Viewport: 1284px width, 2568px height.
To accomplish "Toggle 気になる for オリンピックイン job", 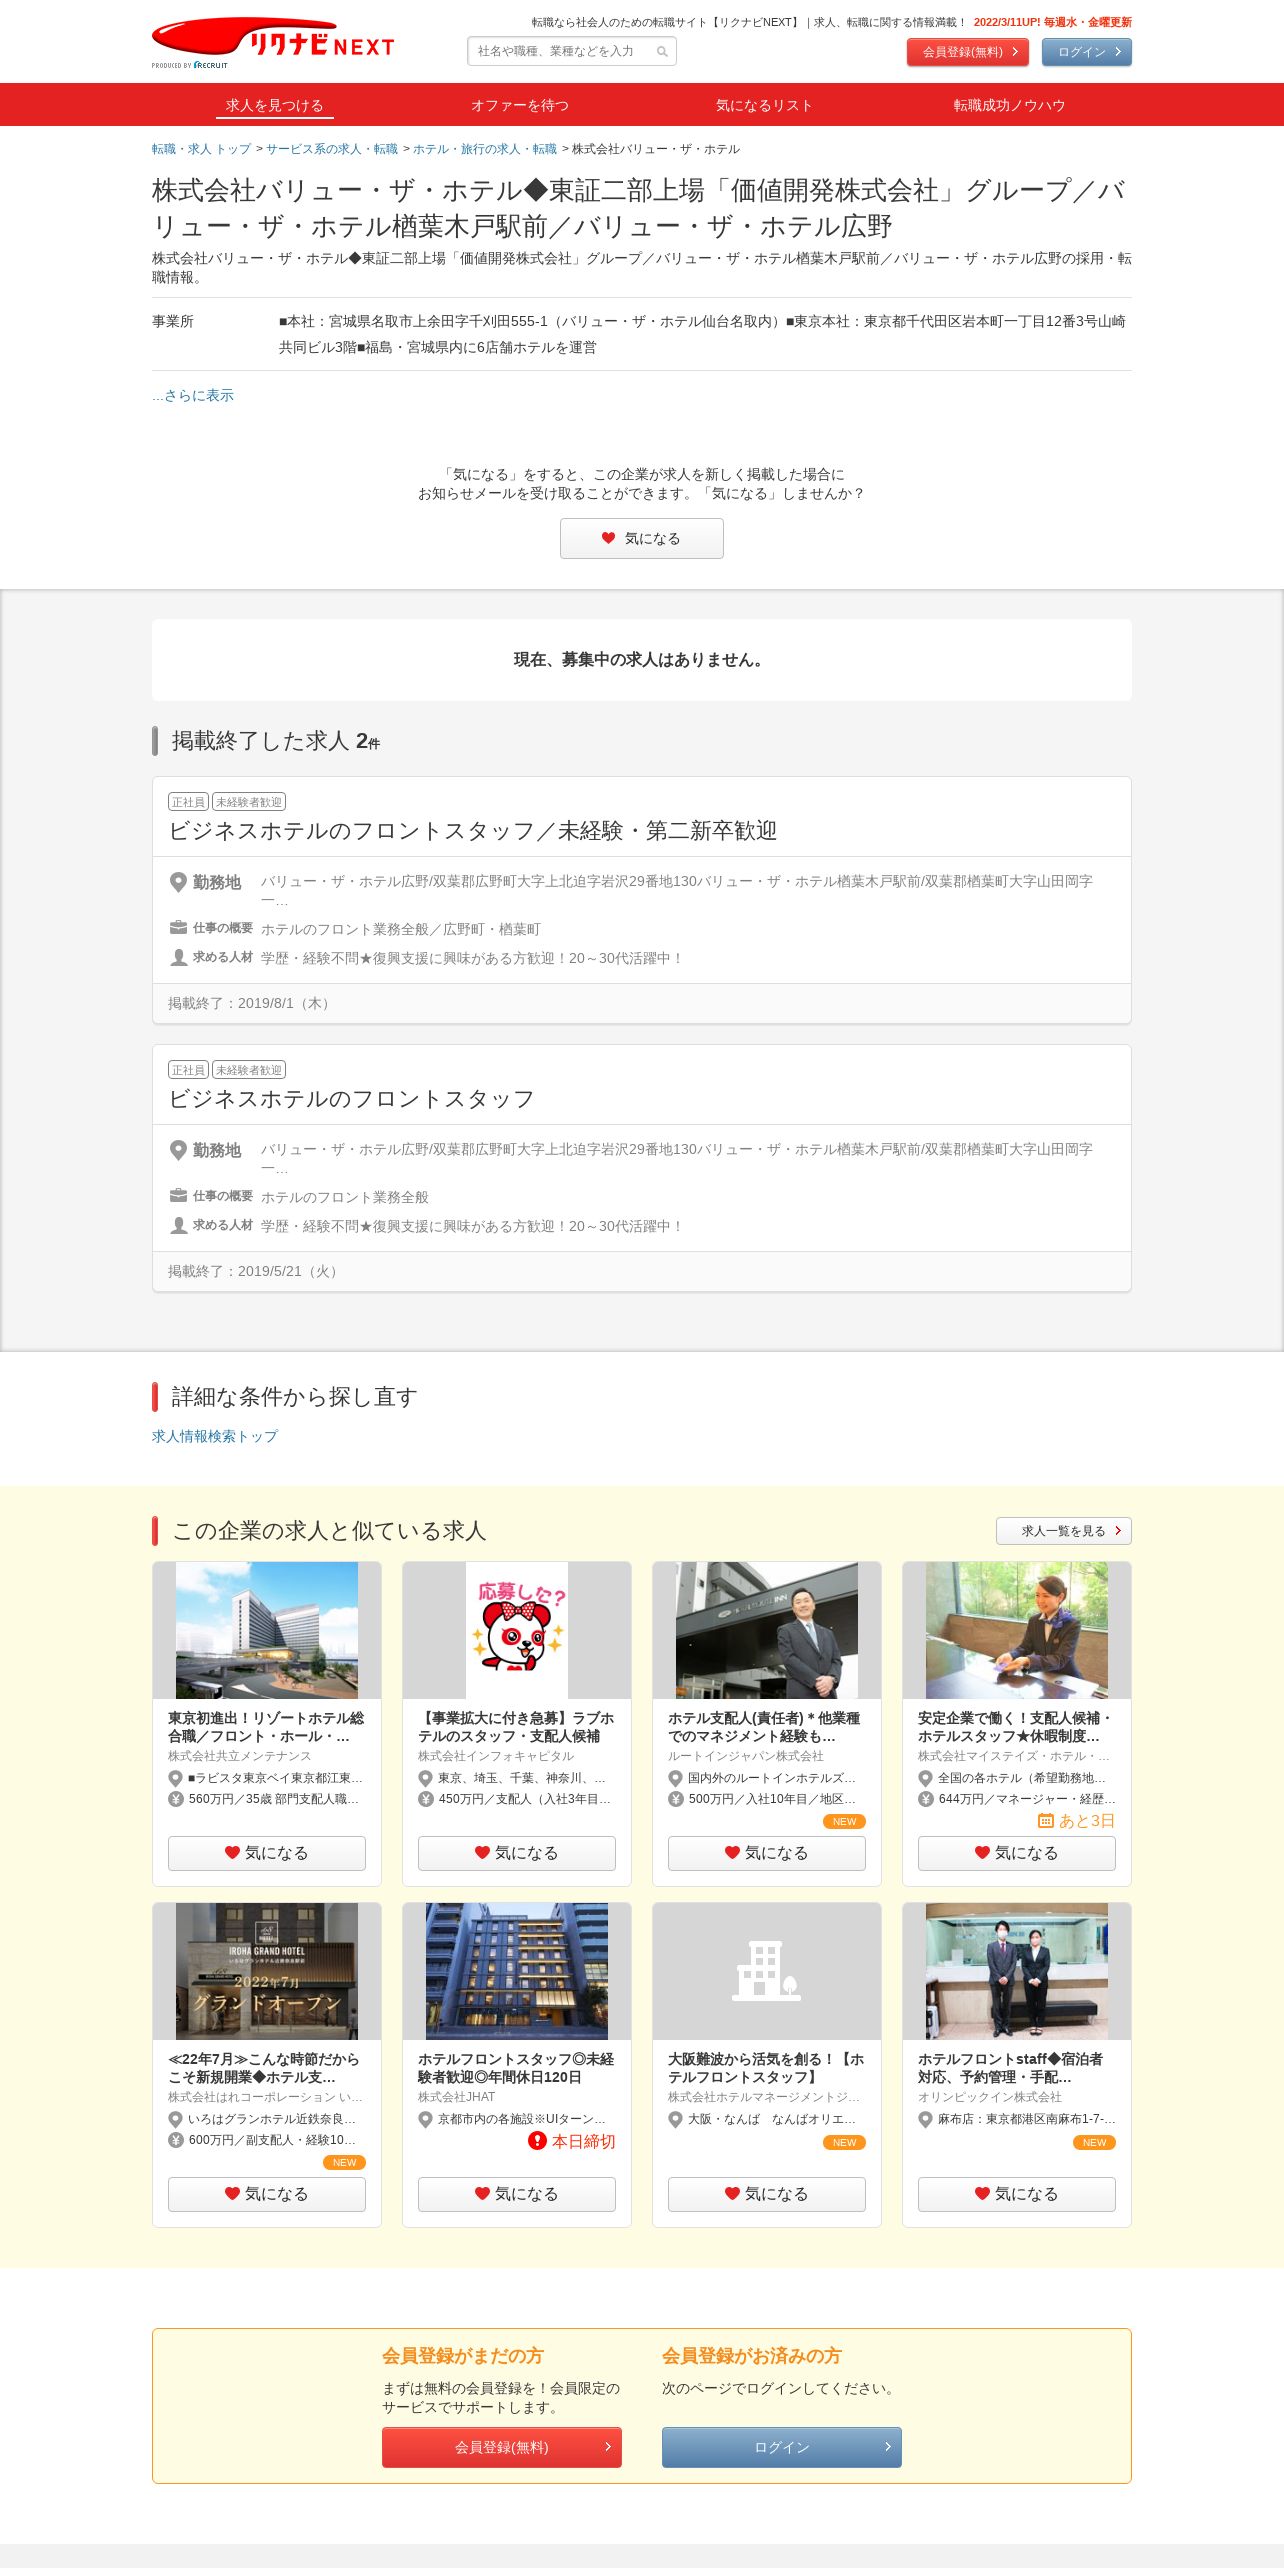I will coord(1017,2194).
